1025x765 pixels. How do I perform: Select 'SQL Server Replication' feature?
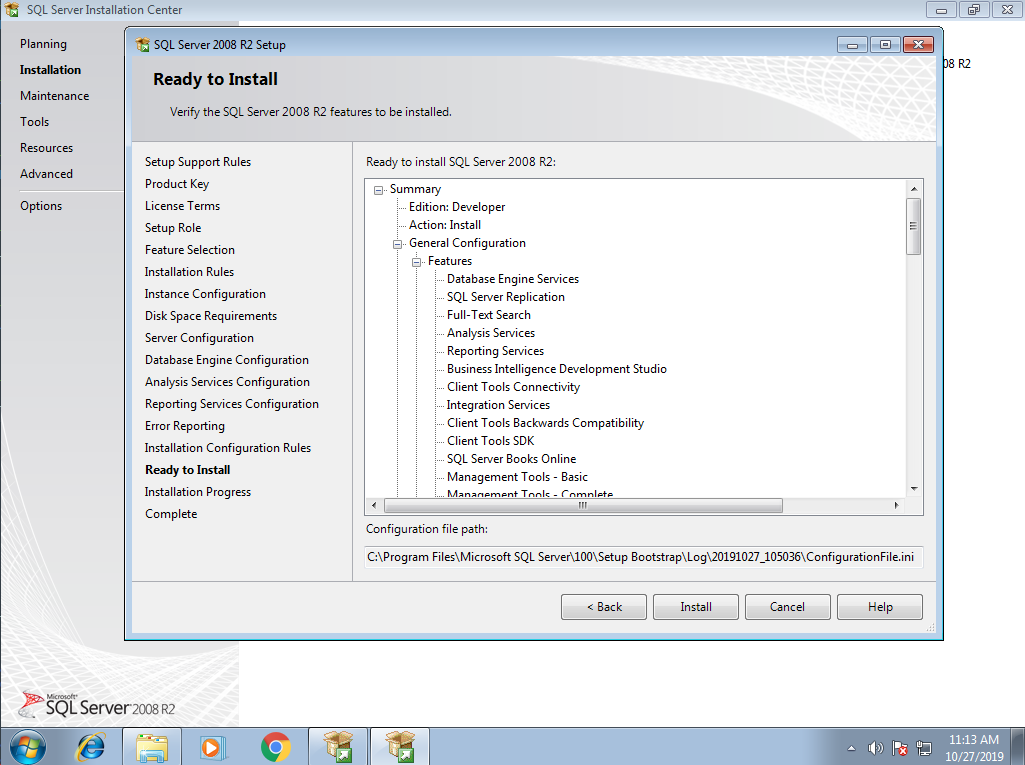coord(506,297)
